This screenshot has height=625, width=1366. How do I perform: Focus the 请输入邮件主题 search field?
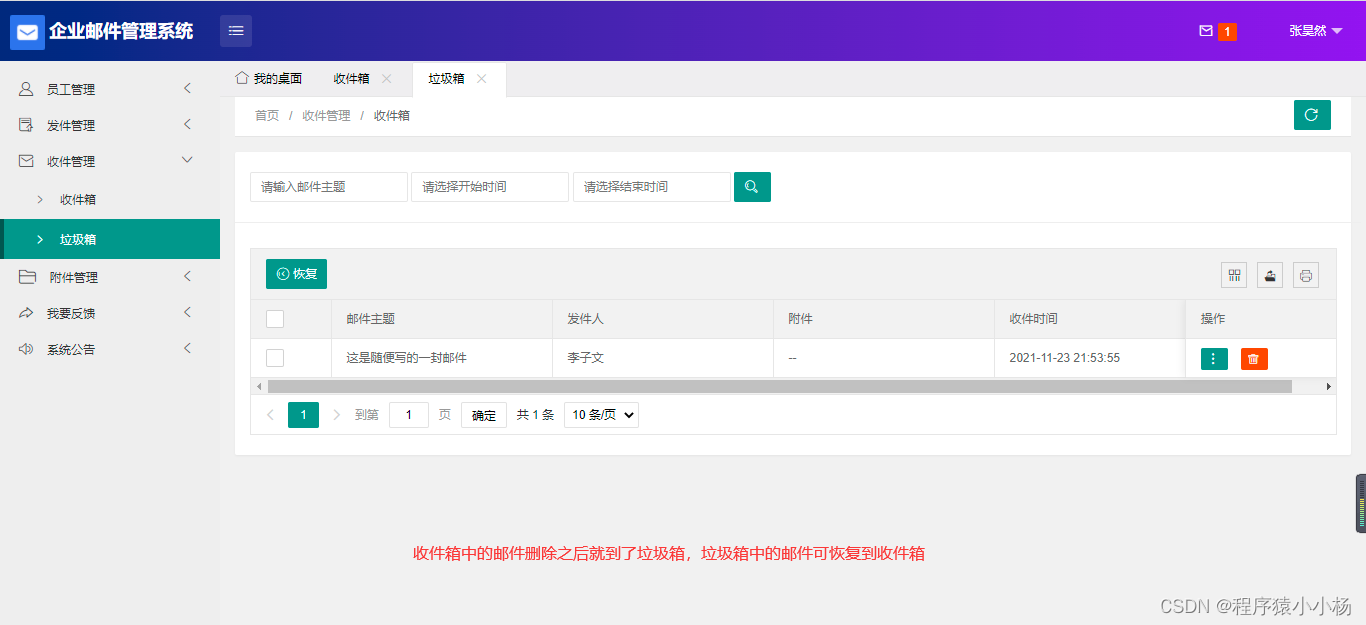(329, 187)
